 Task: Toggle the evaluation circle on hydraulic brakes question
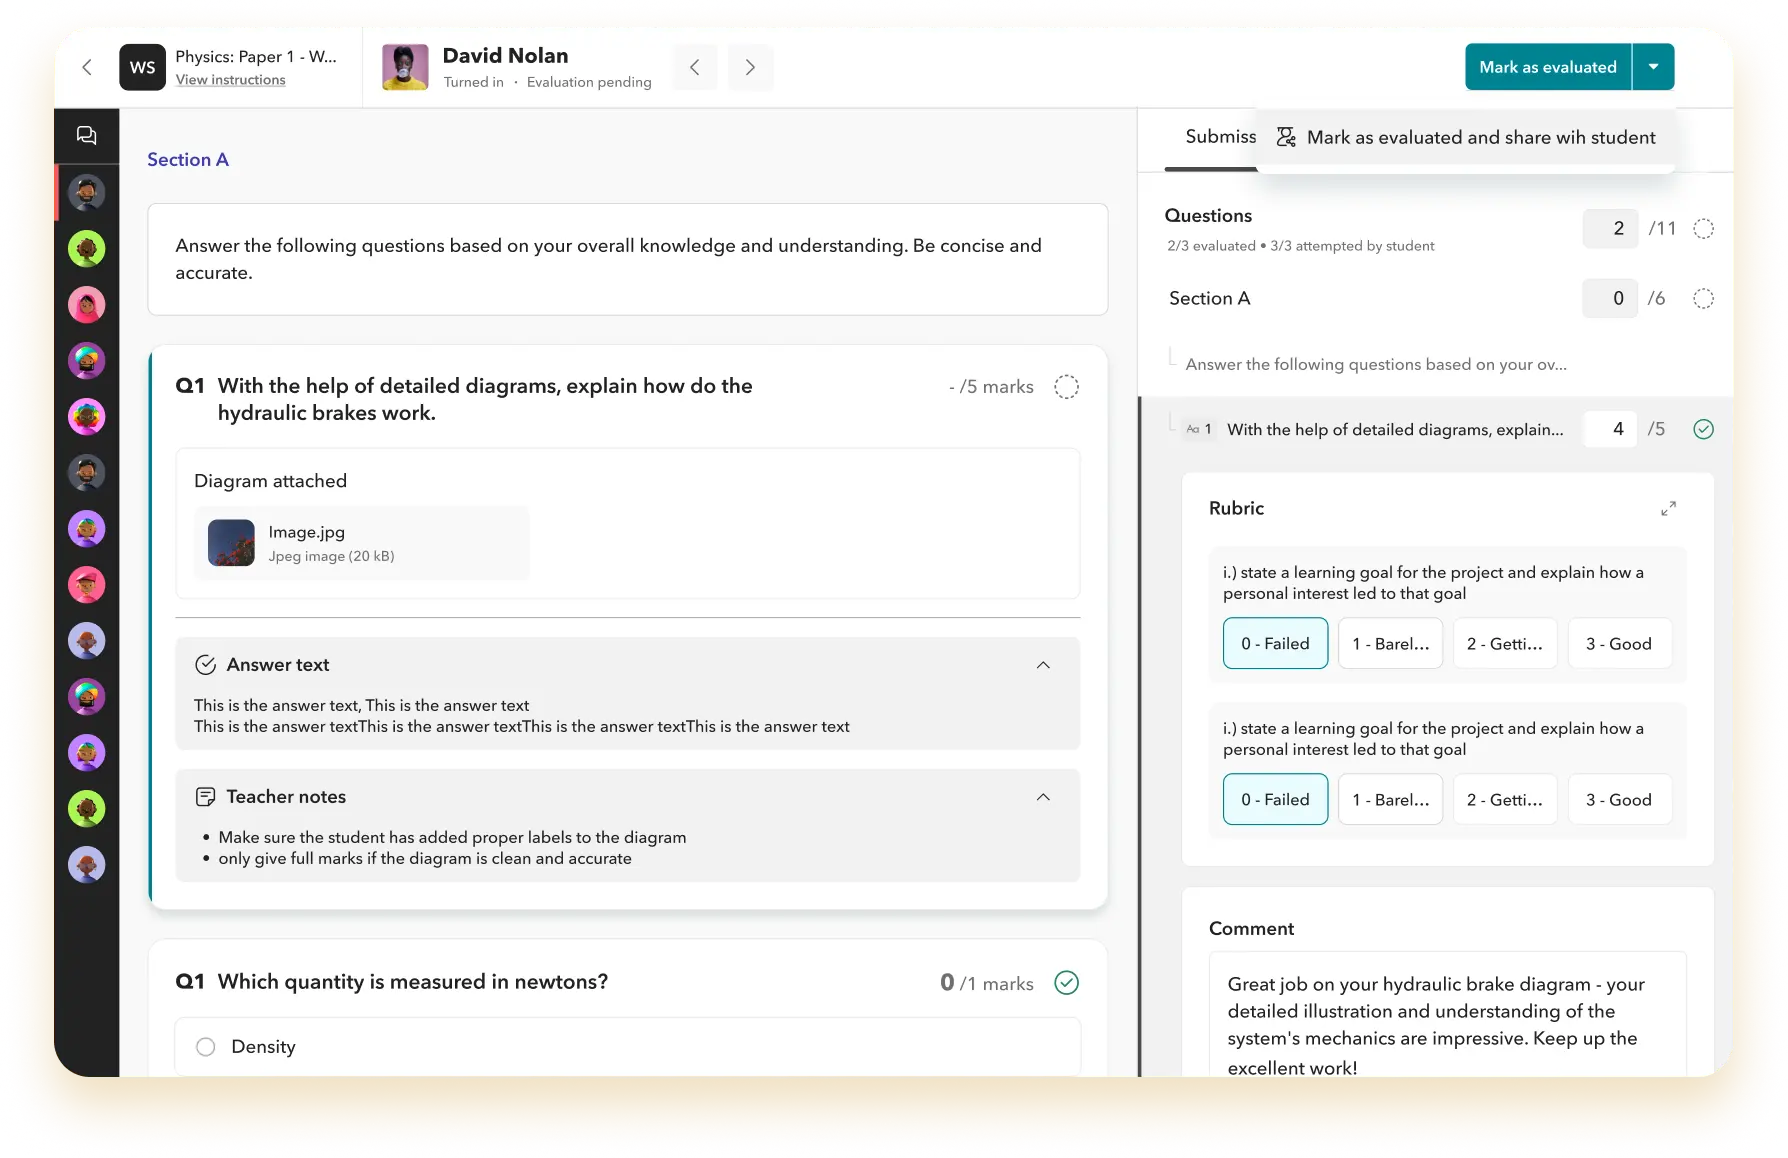(x=1066, y=387)
